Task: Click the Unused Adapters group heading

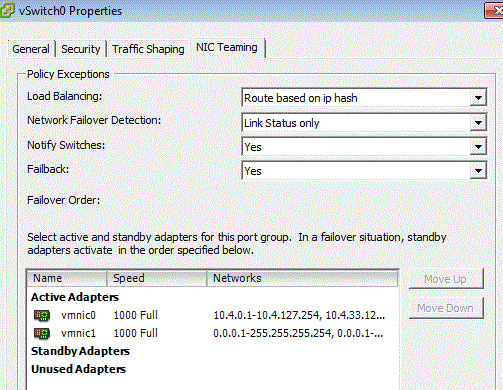Action: click(78, 369)
